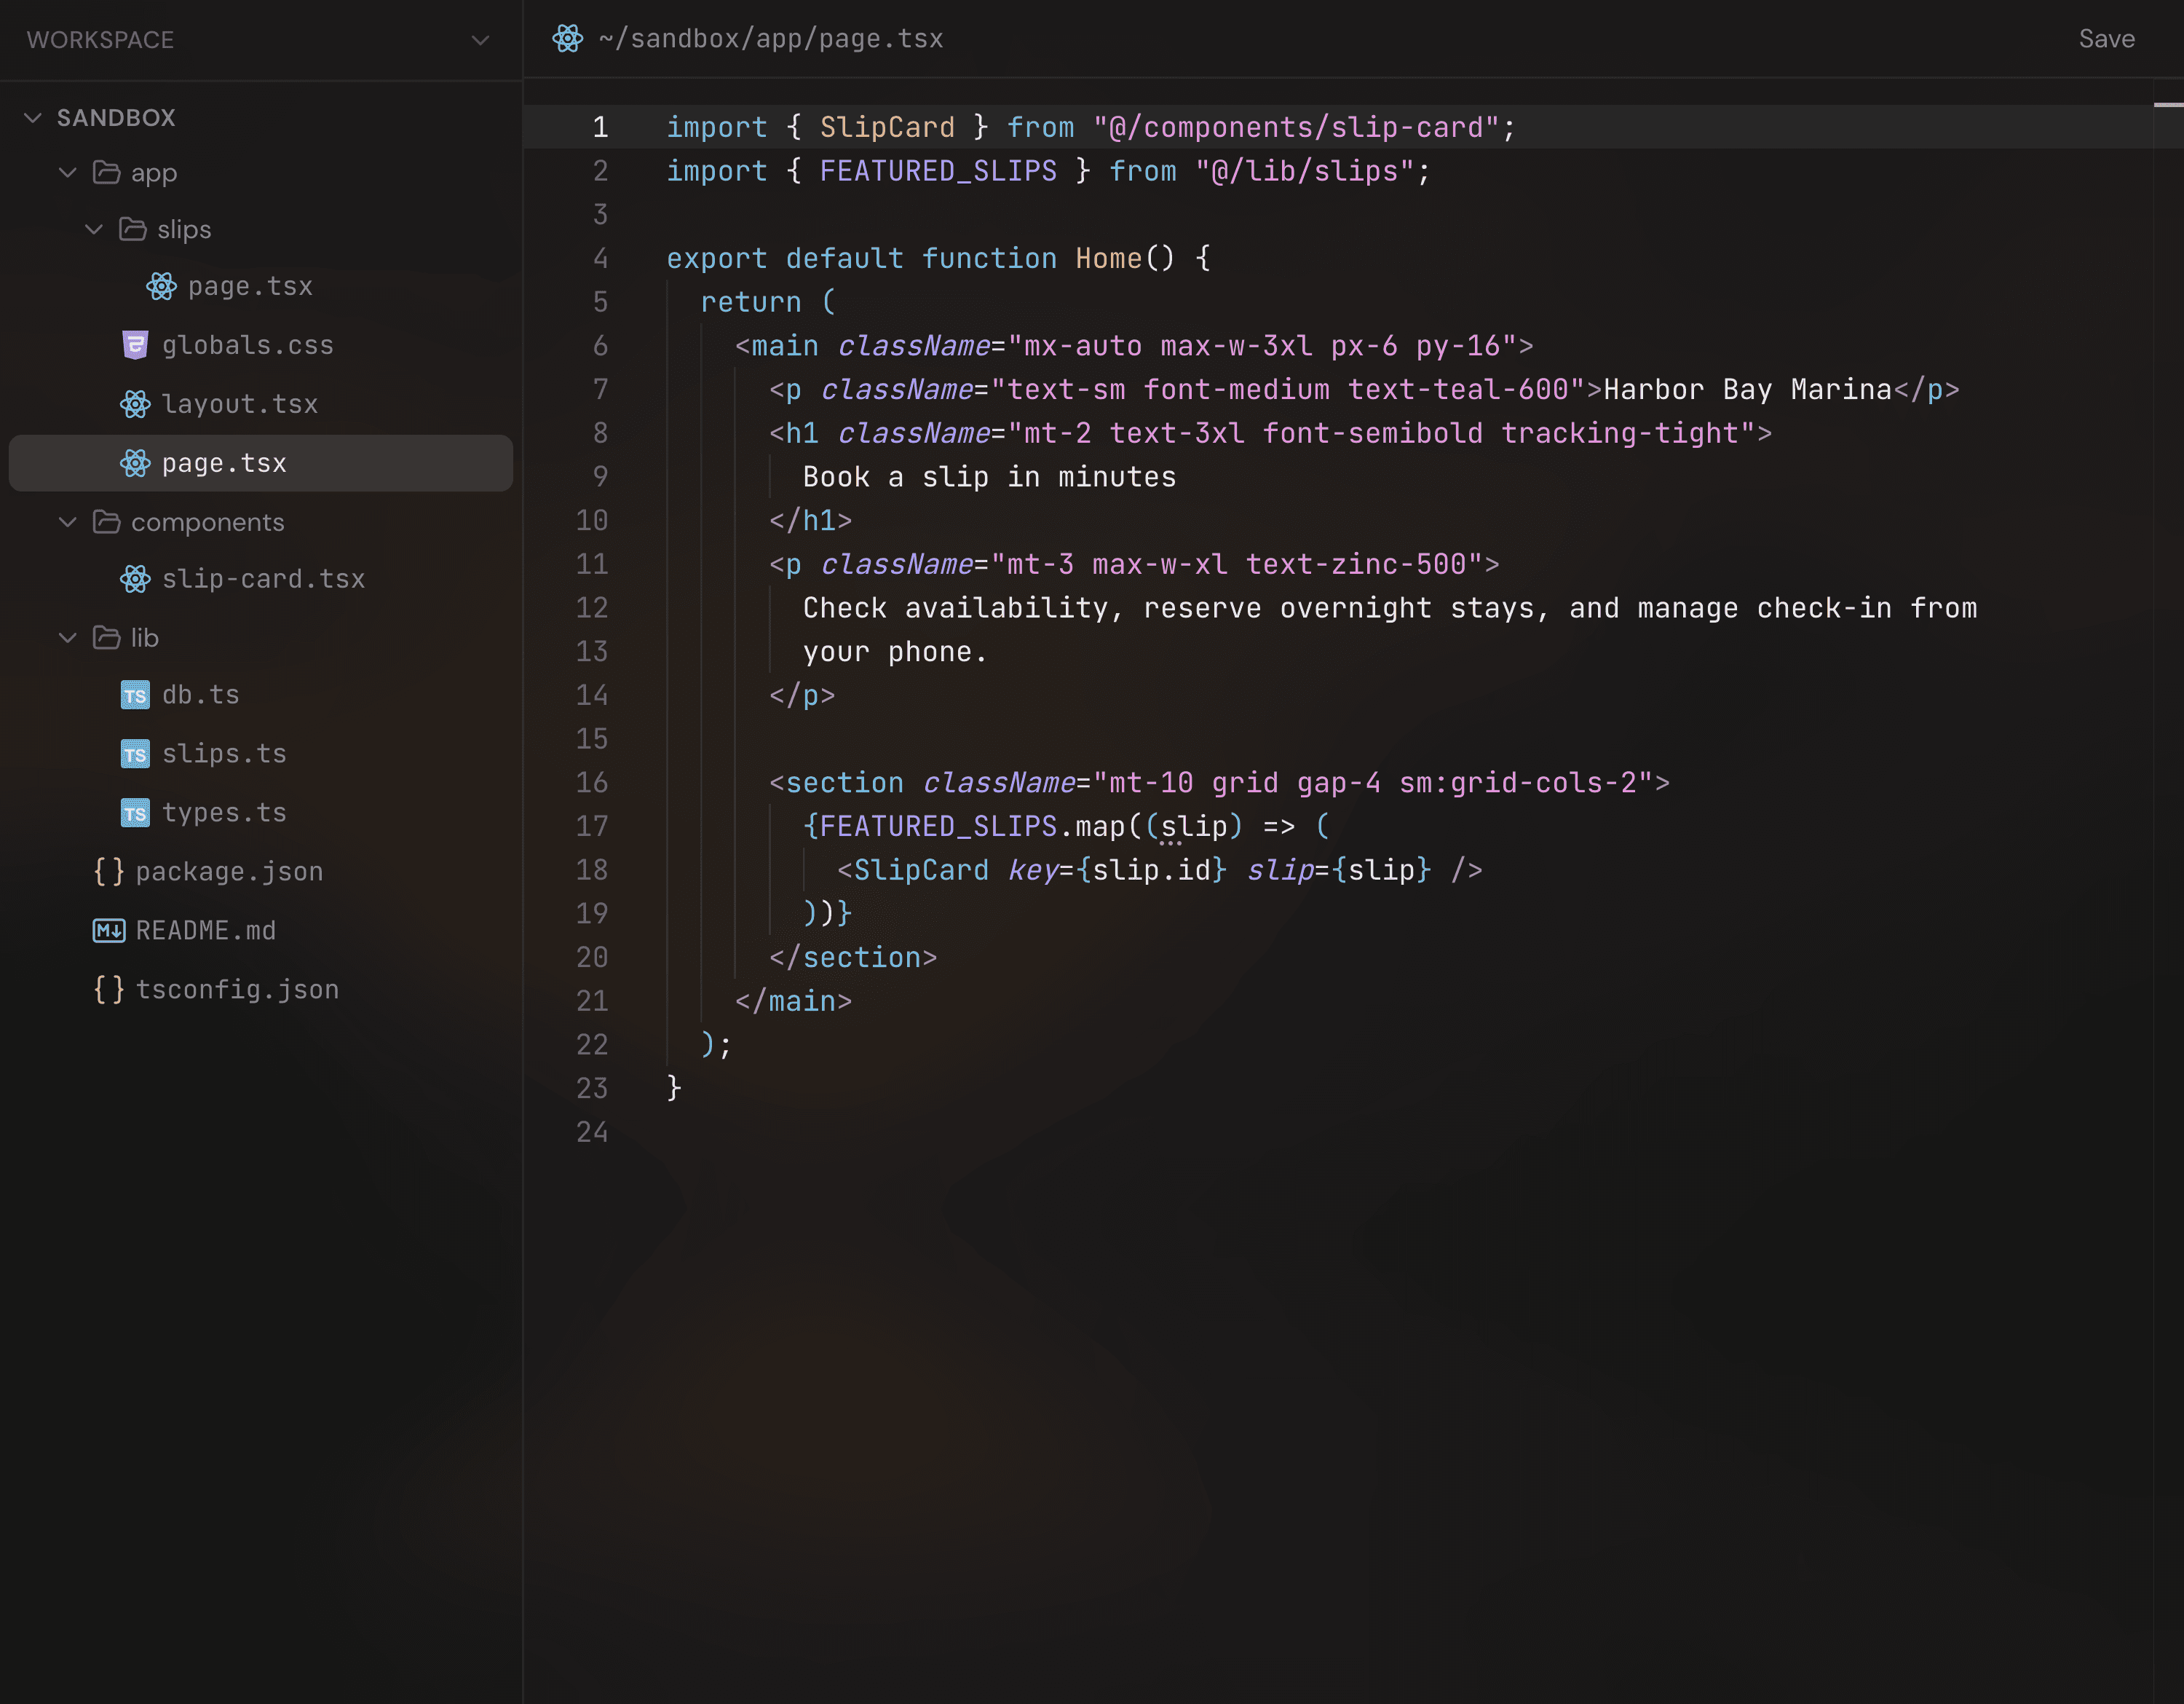Click the "Harbor Bay Marina" text in code

pyautogui.click(x=1747, y=389)
